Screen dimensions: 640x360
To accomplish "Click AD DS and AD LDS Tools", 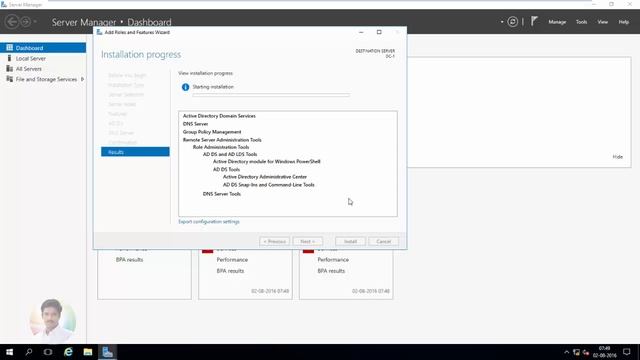I will point(230,154).
